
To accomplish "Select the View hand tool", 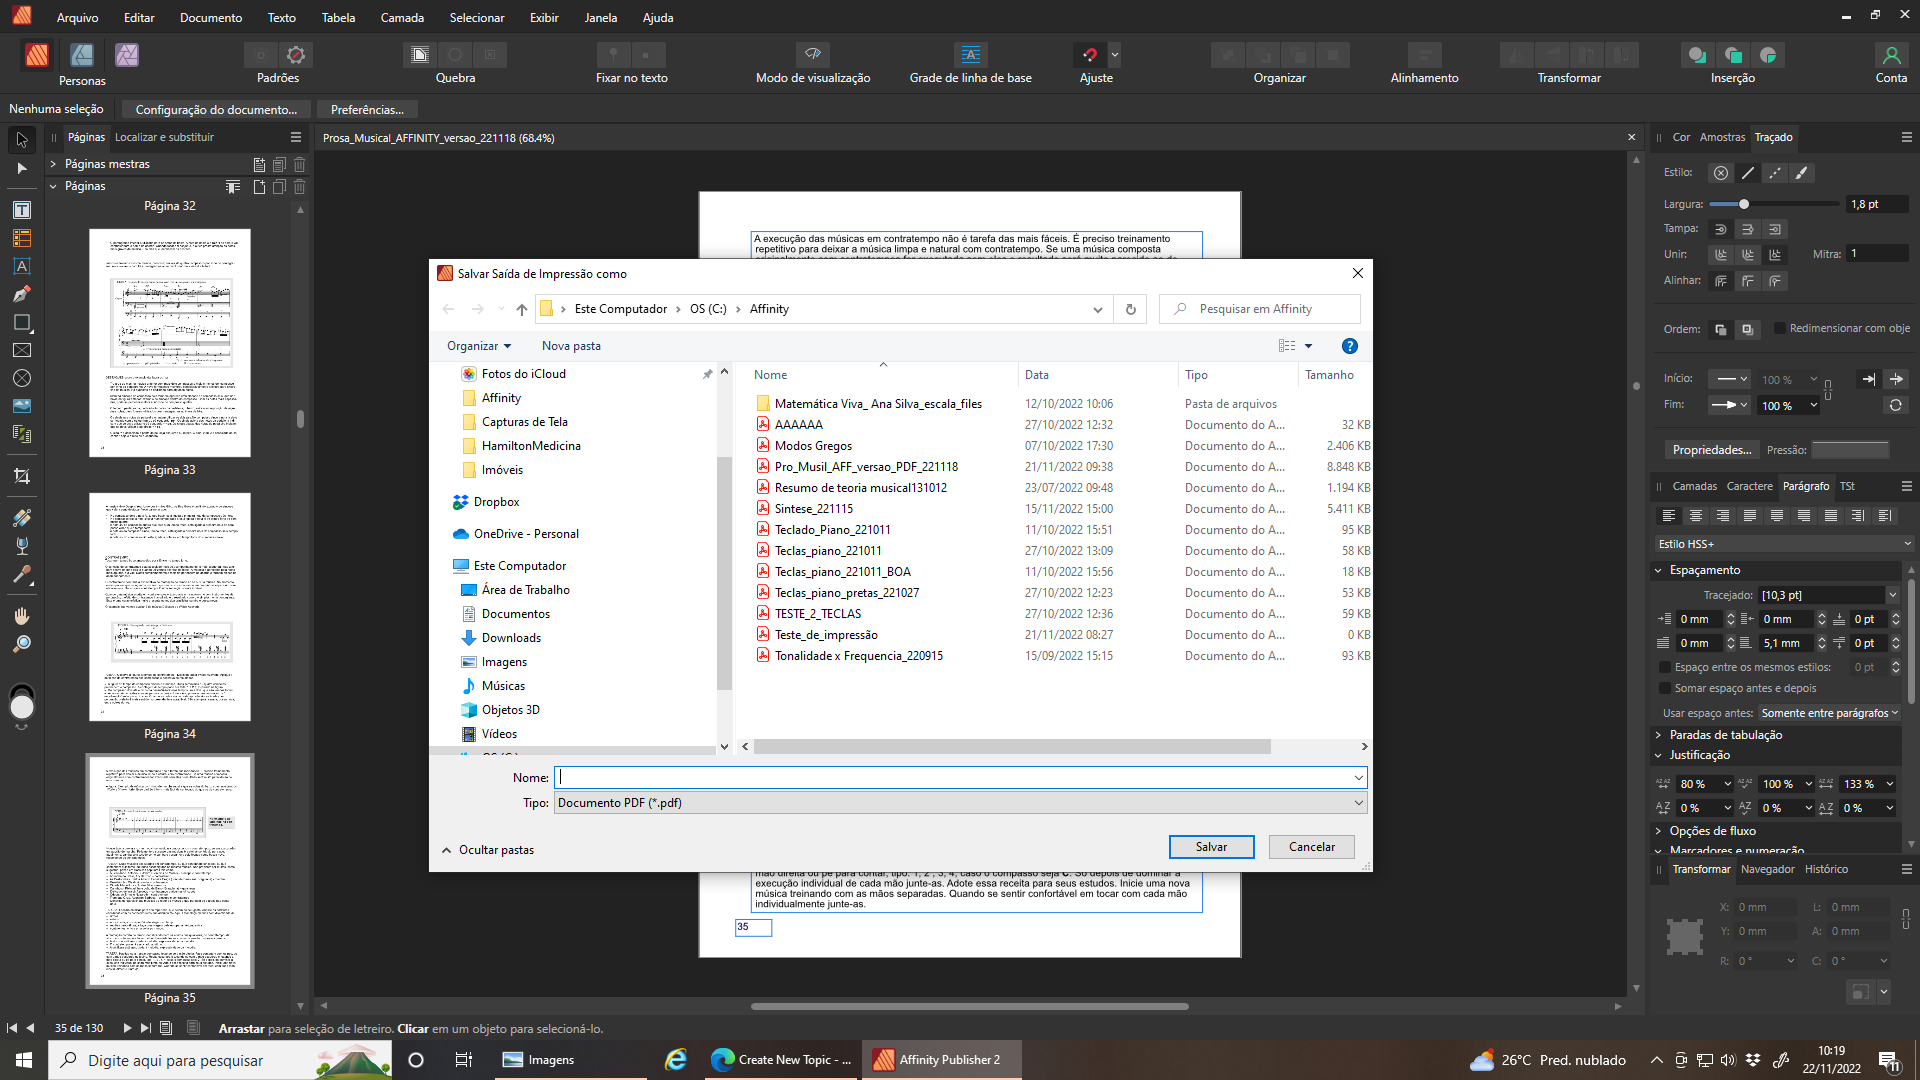I will tap(22, 616).
